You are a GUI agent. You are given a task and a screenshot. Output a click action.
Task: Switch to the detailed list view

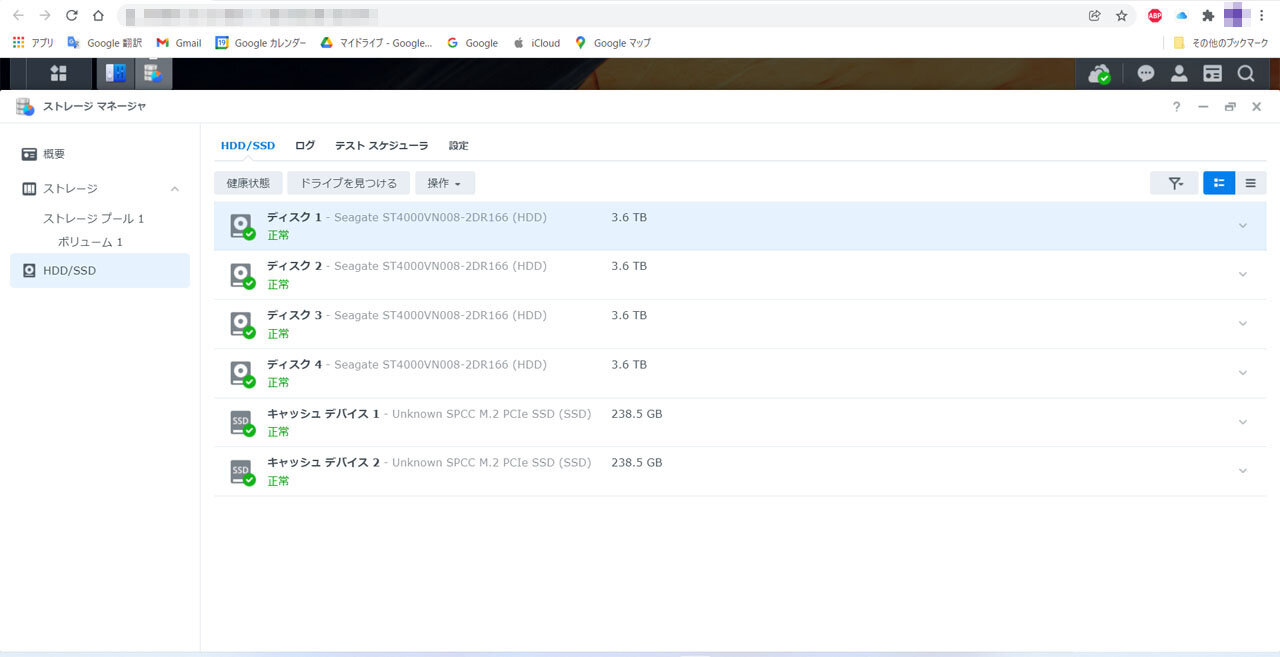(x=1250, y=183)
